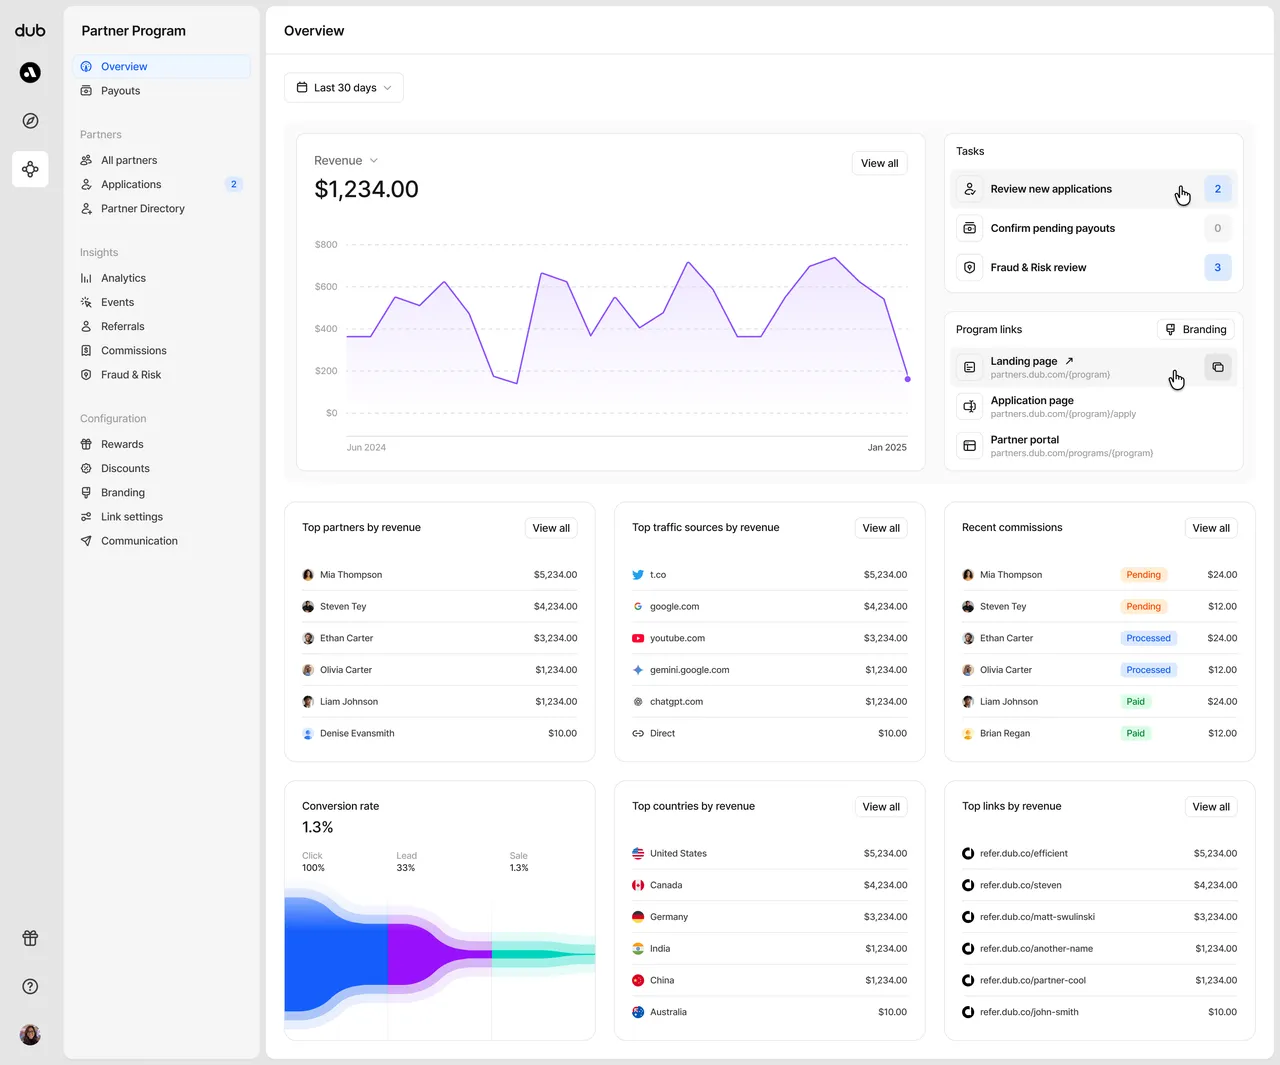Open the Revenue metric dropdown chevron
Image resolution: width=1280 pixels, height=1065 pixels.
point(374,161)
